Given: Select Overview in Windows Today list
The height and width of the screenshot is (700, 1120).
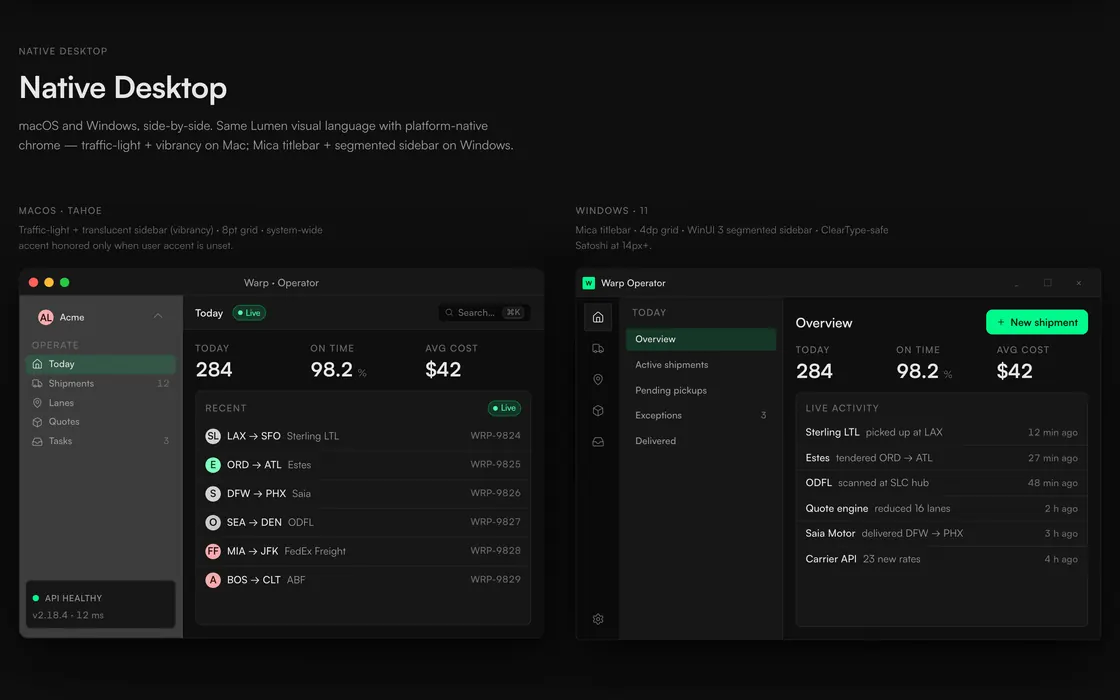Looking at the screenshot, I should pos(701,339).
